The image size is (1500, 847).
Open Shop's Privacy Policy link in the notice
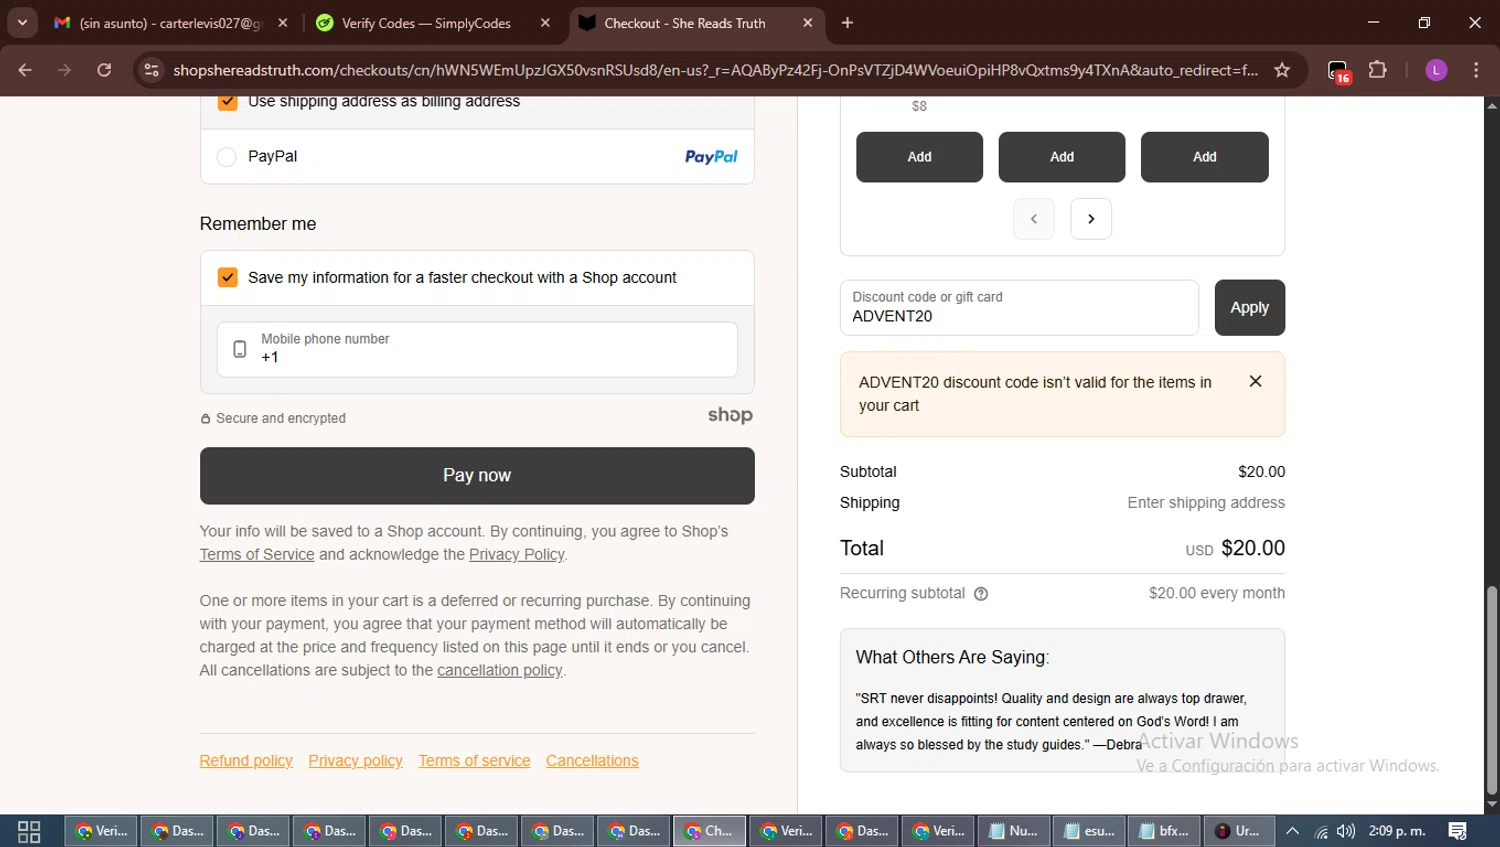coord(517,554)
